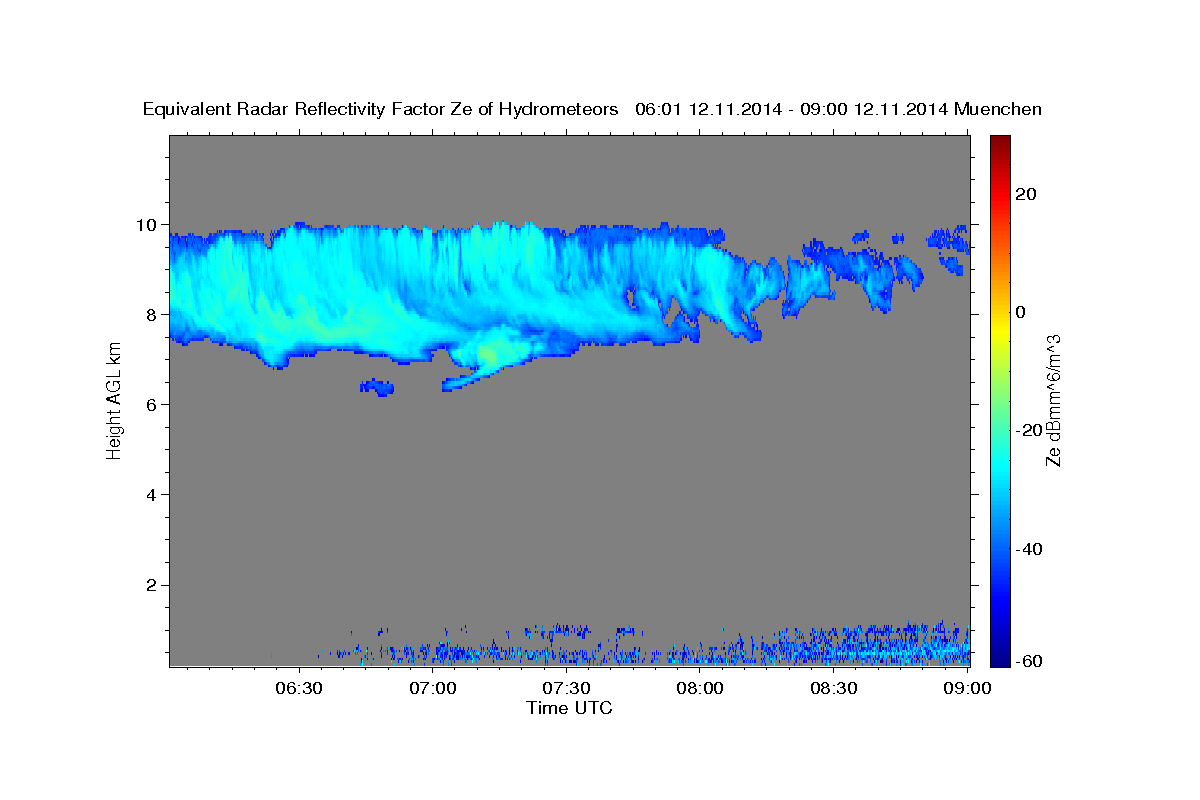Click the colorbar value label -20
Image resolution: width=1200 pixels, height=800 pixels.
click(x=1029, y=430)
